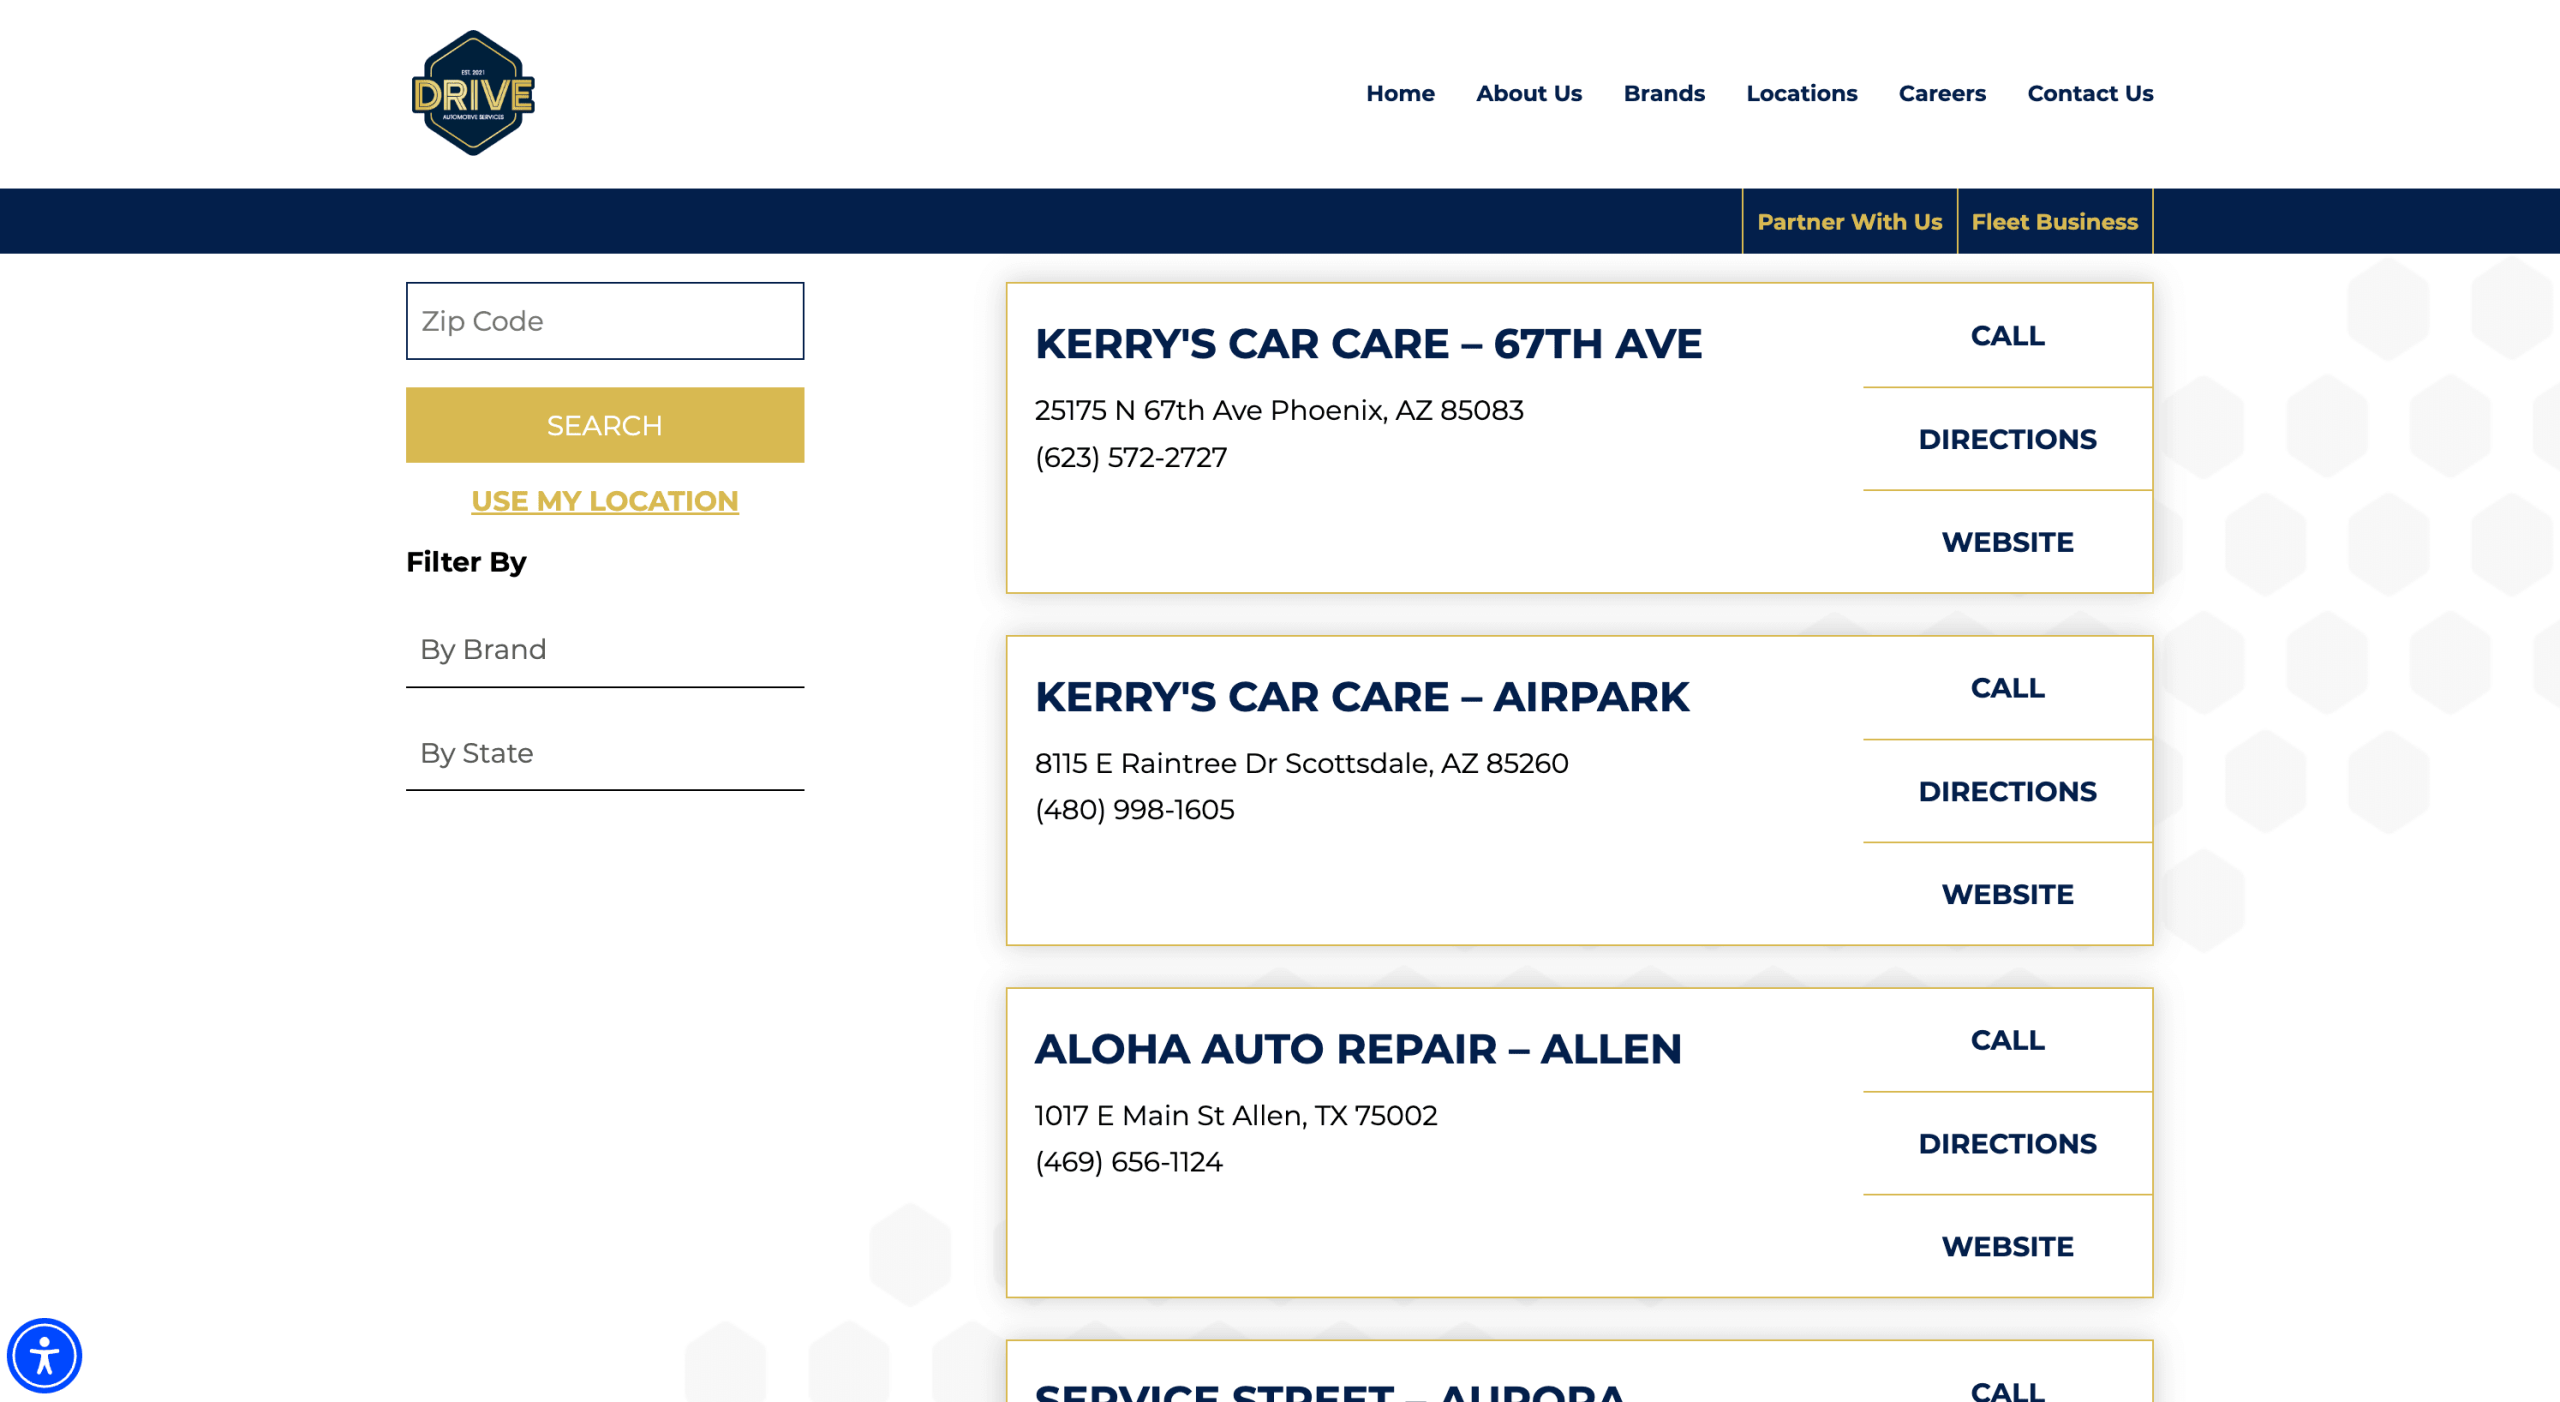This screenshot has height=1402, width=2560.
Task: Click the USE MY LOCATION link
Action: [605, 501]
